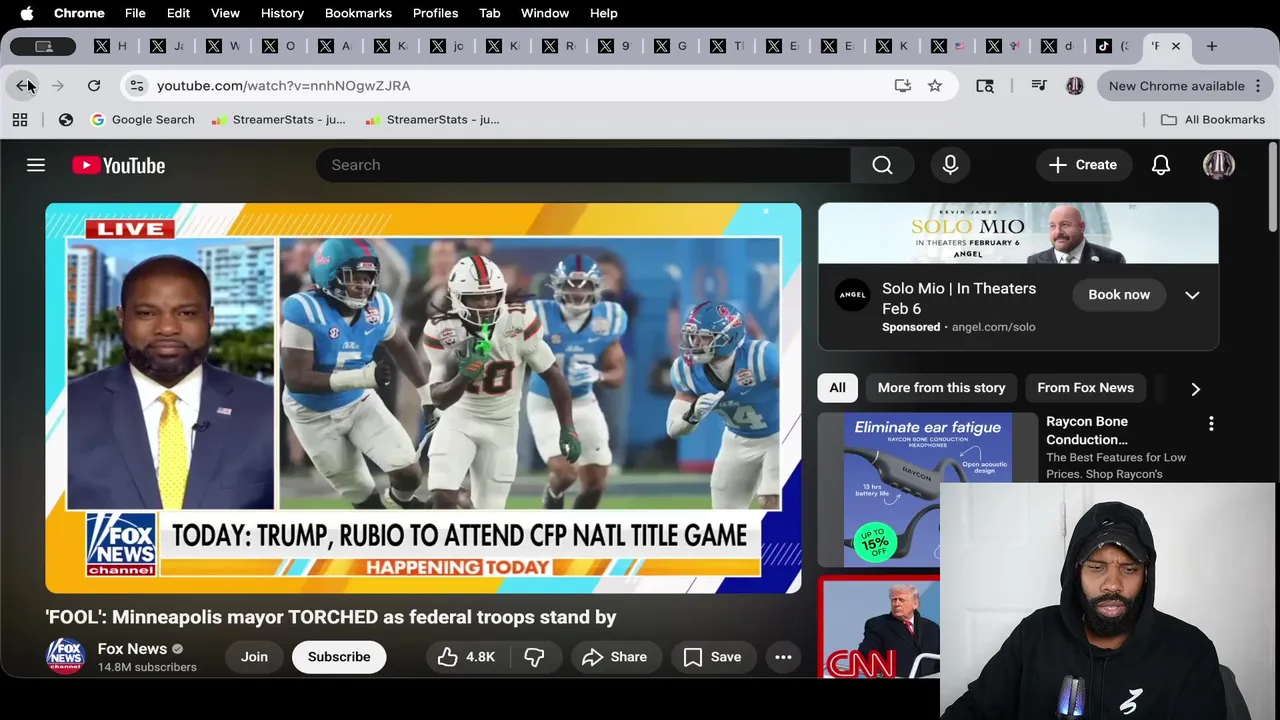
Task: Switch to the X tab labeled jc
Action: coord(447,46)
